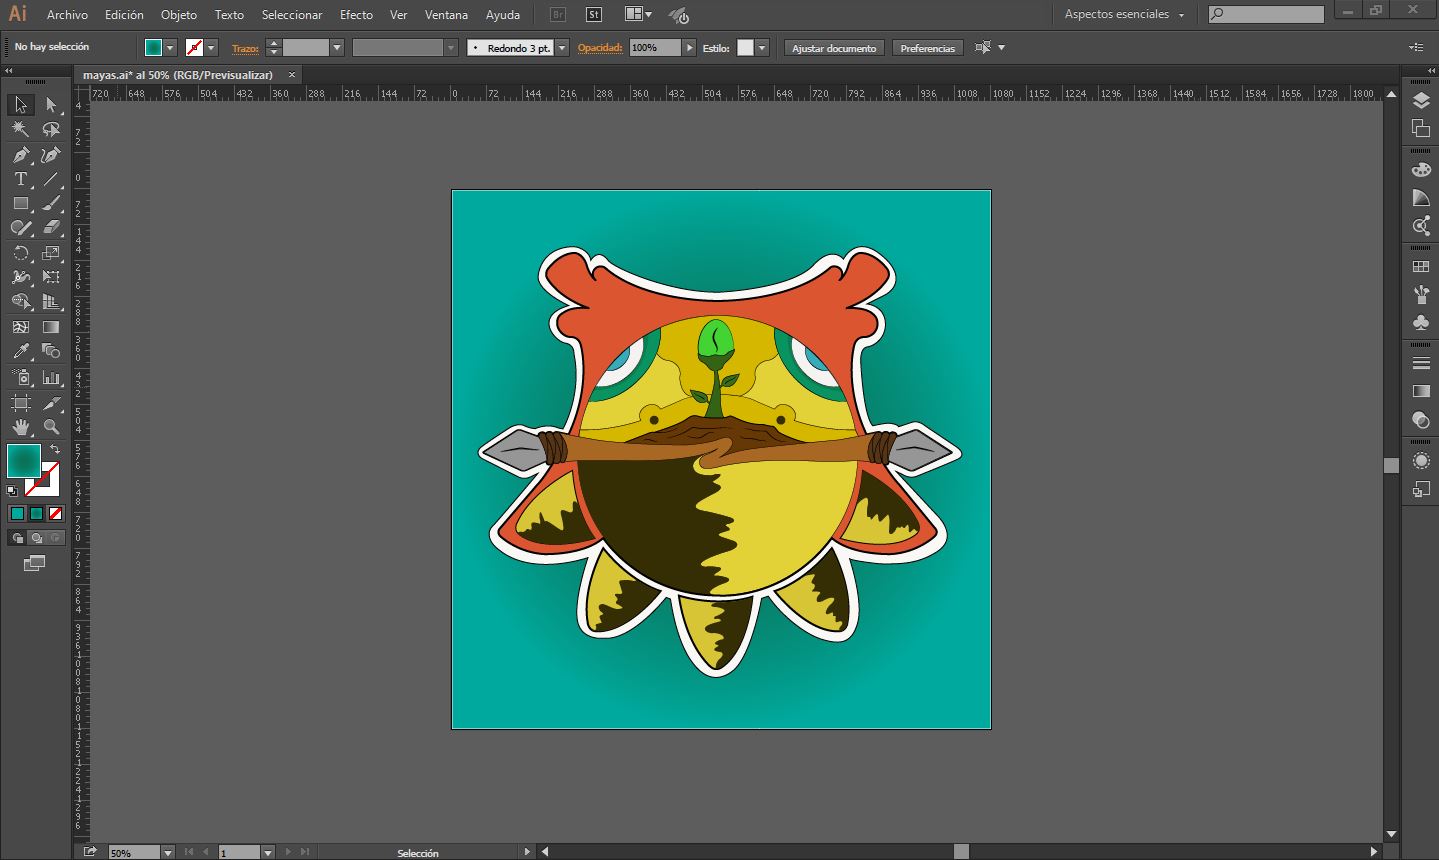
Task: Select the Blend tool
Action: coord(51,351)
